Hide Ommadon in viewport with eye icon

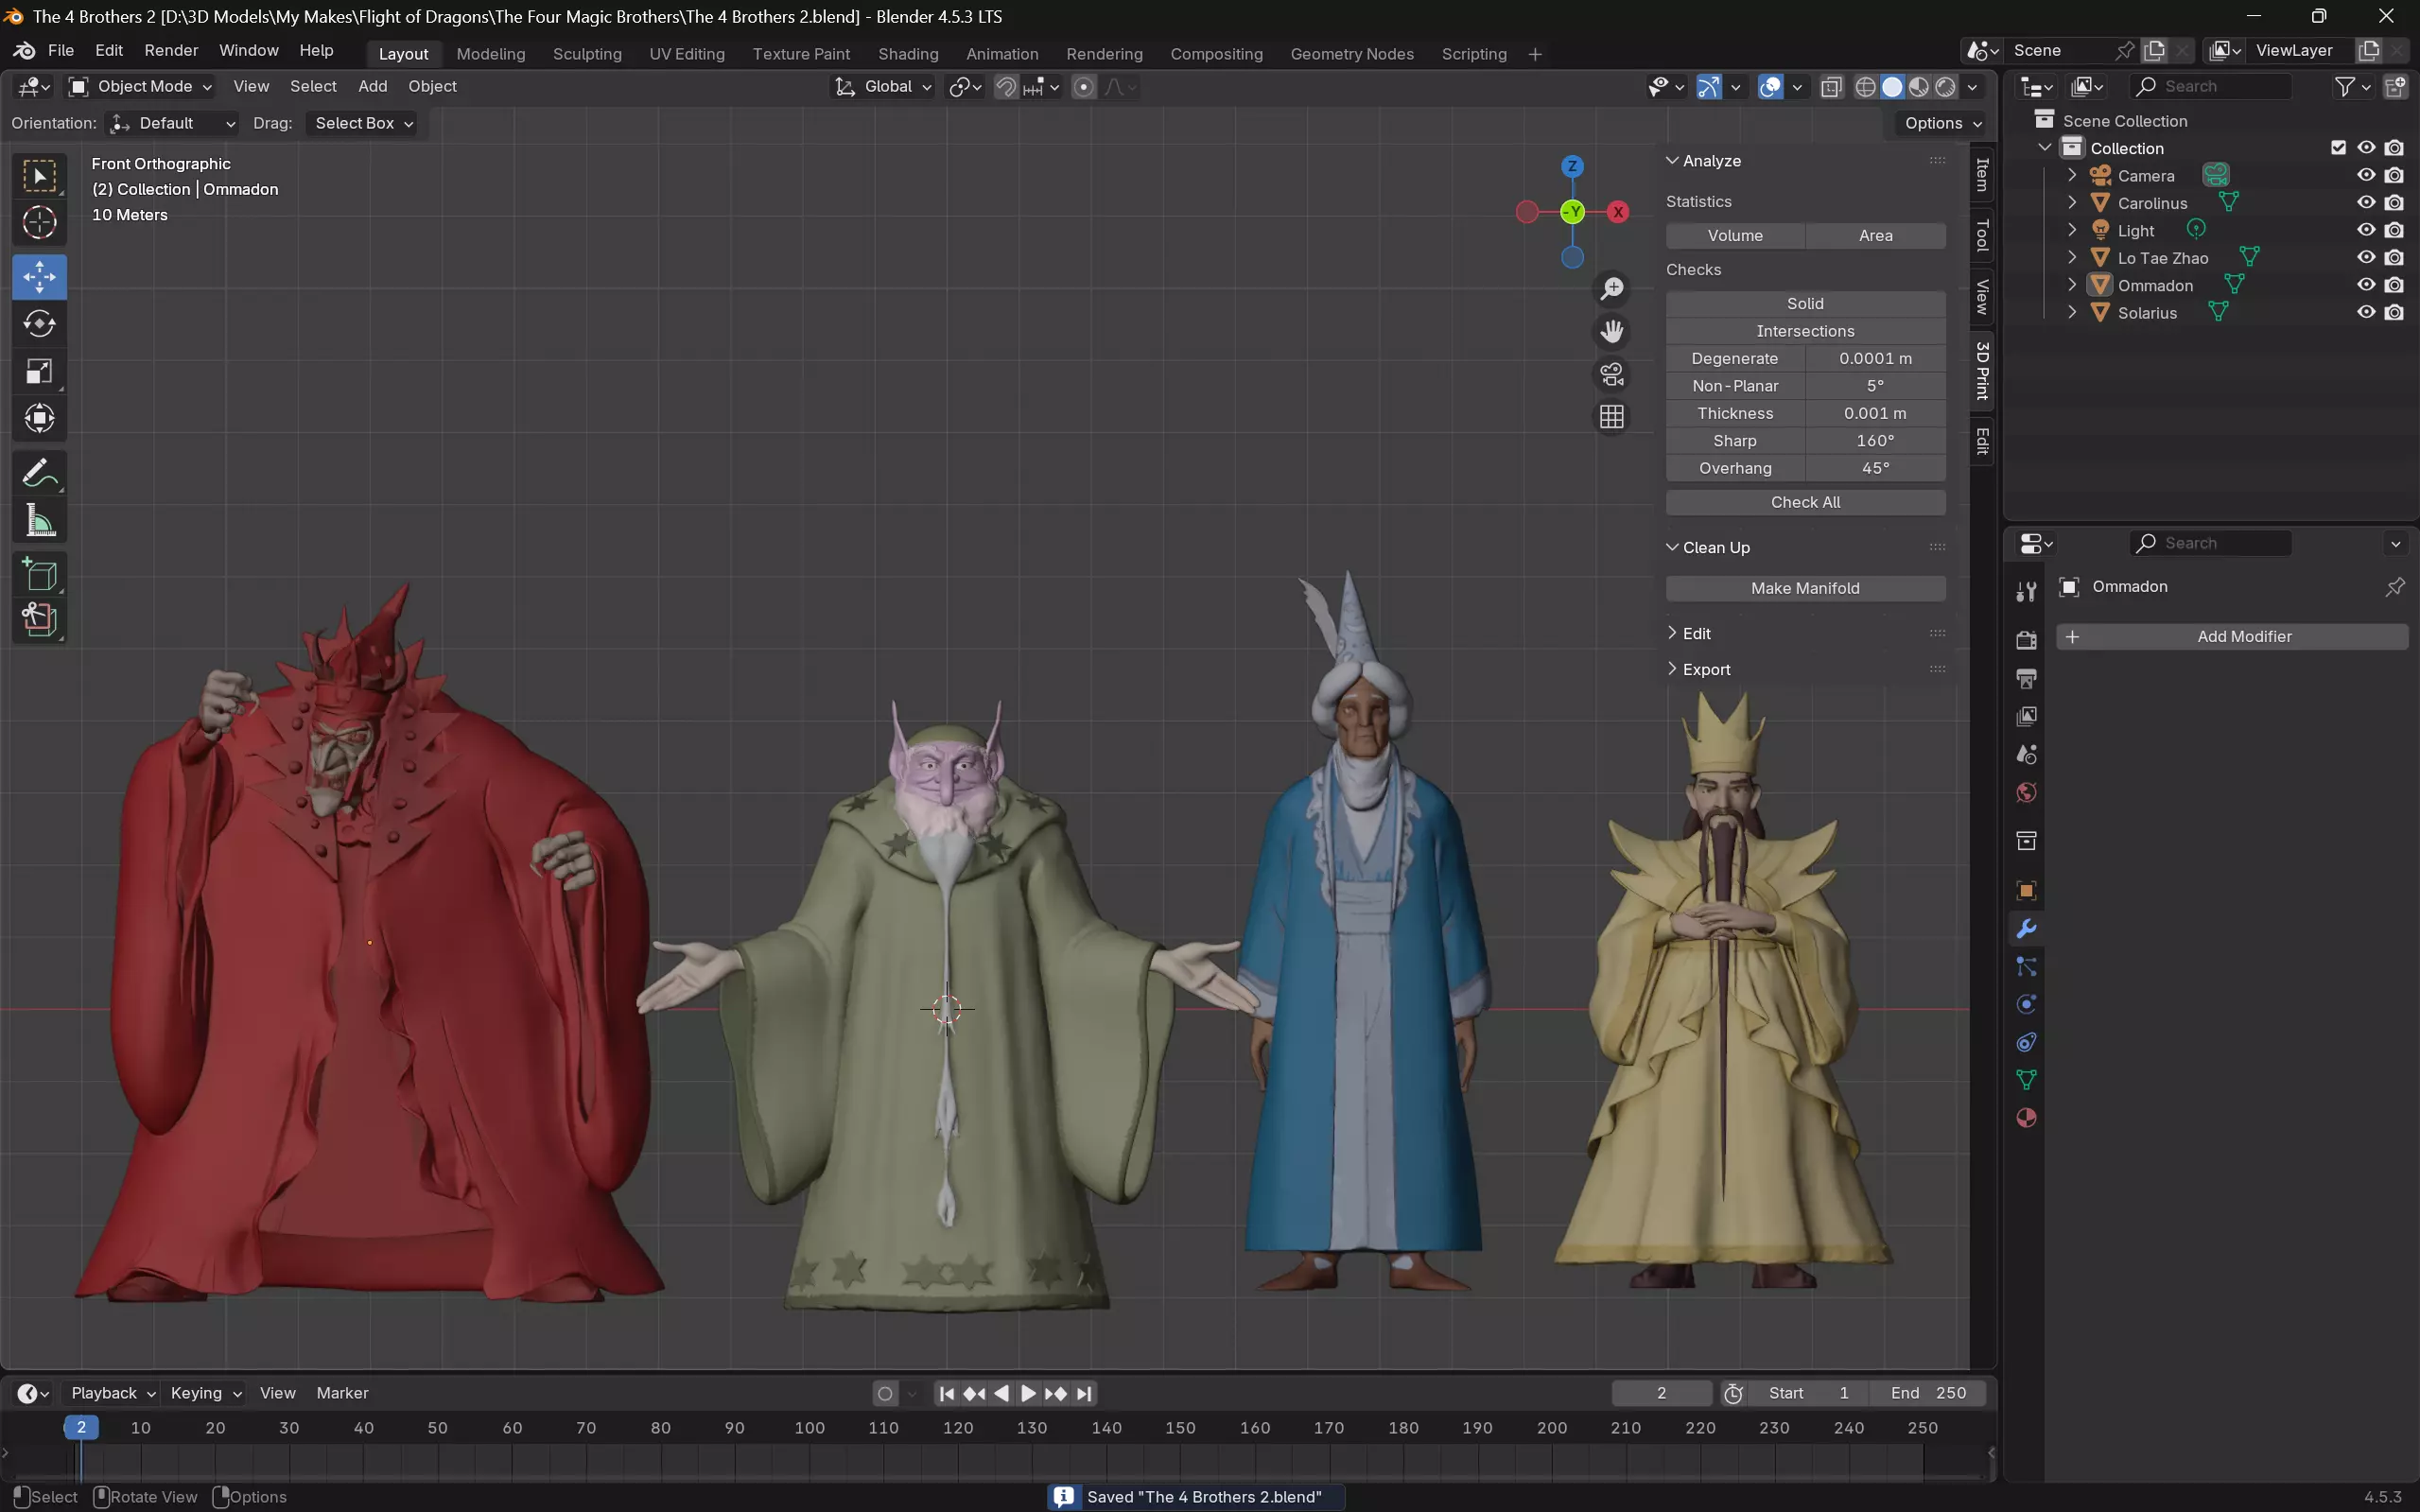[2366, 285]
